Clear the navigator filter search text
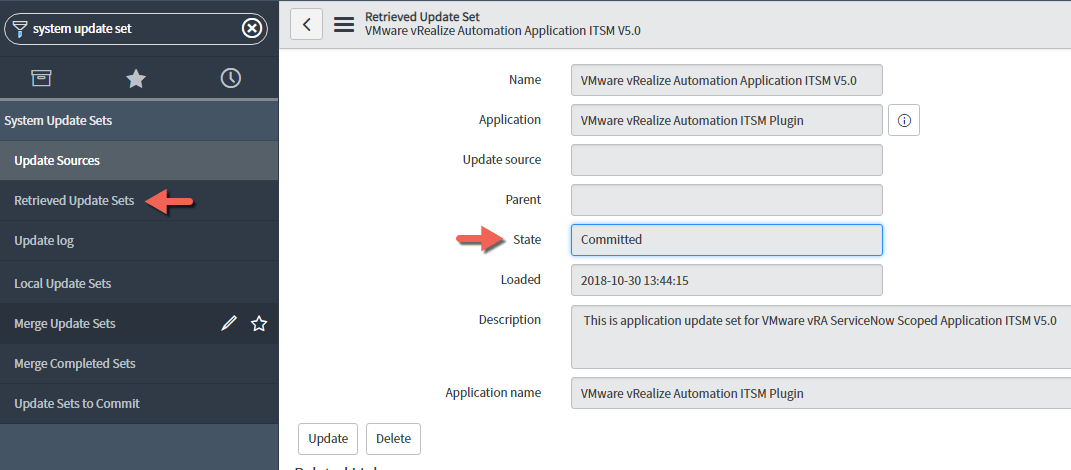Viewport: 1071px width, 470px height. (252, 29)
